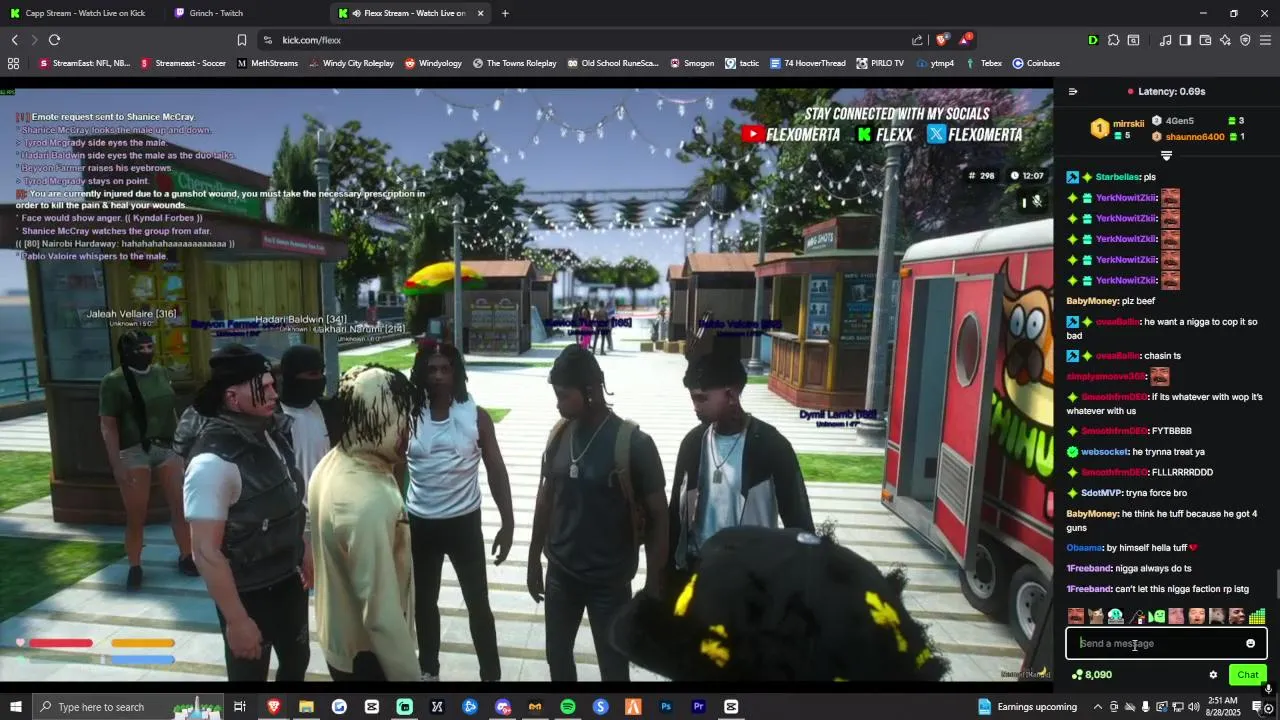Screen dimensions: 1280x720
Task: Click the music note playlist icon
Action: [x=1165, y=40]
